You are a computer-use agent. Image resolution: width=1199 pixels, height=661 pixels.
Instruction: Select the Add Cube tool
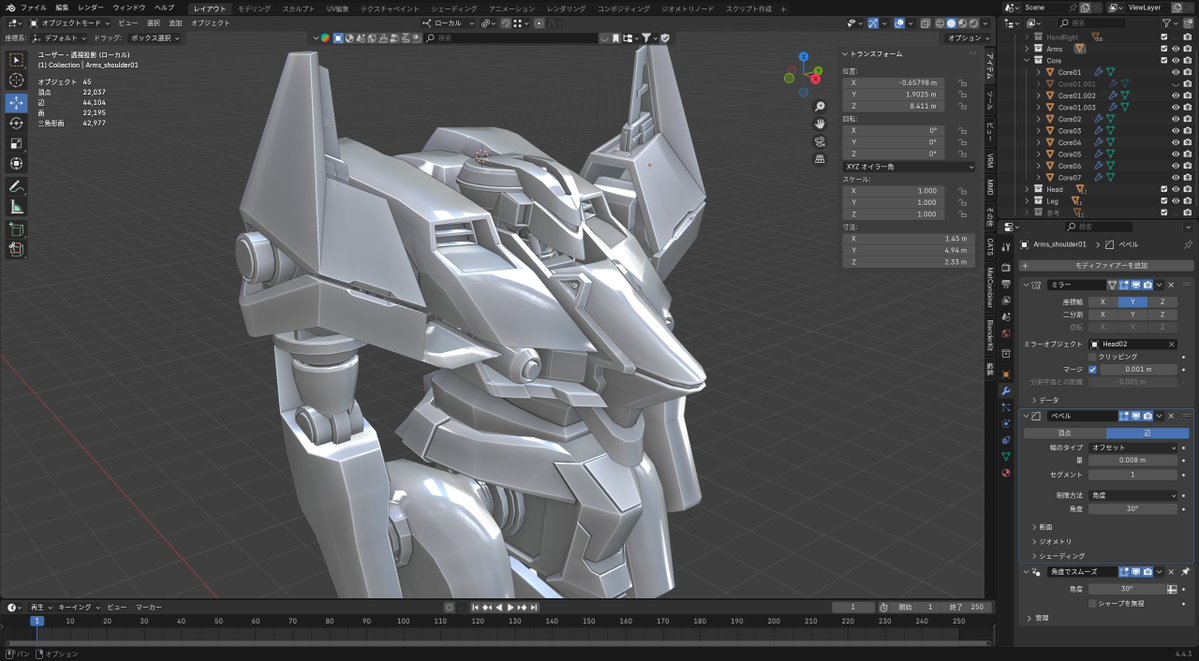(16, 229)
